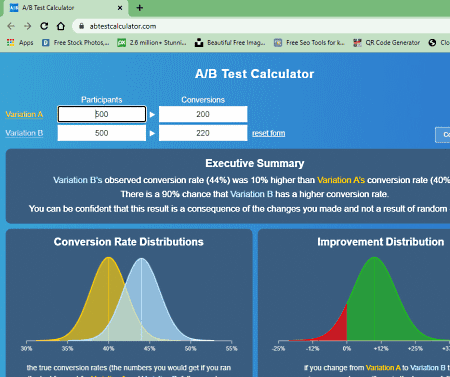This screenshot has height=377, width=450.
Task: Click the Variation B label
Action: (24, 133)
